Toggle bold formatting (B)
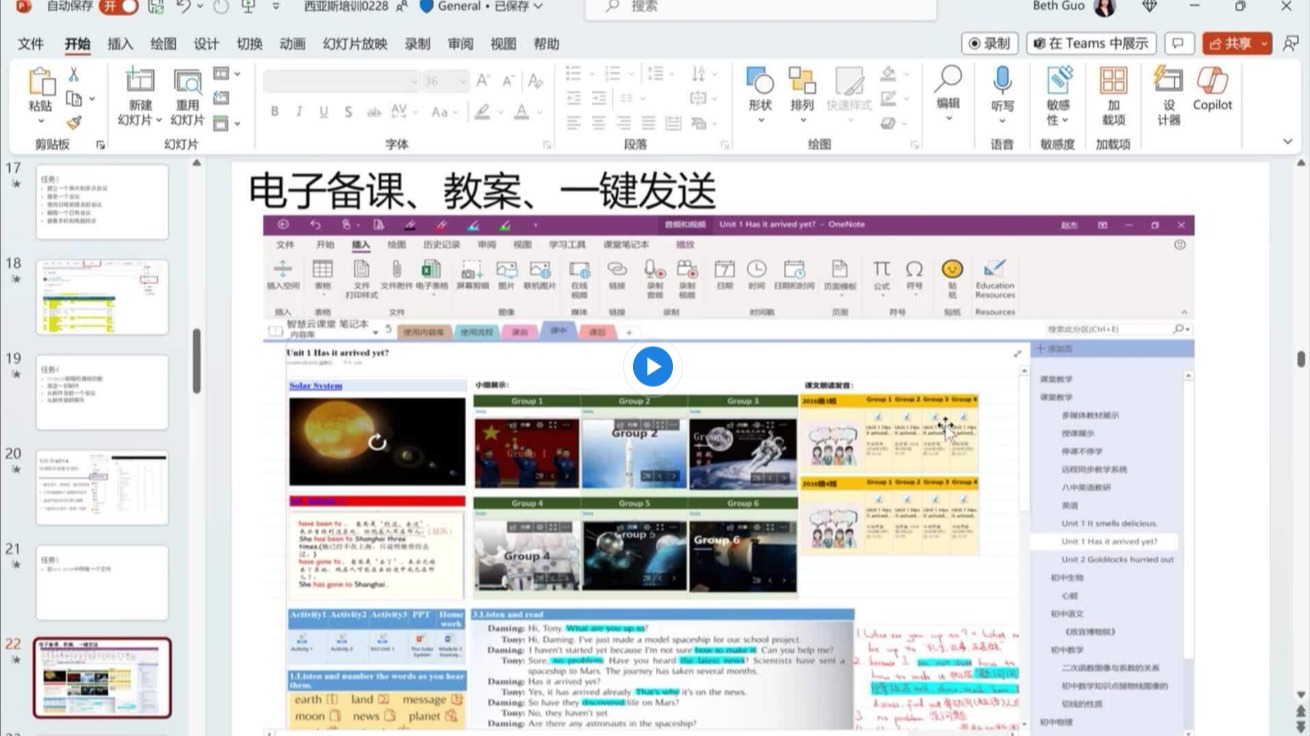The height and width of the screenshot is (736, 1310). tap(275, 112)
